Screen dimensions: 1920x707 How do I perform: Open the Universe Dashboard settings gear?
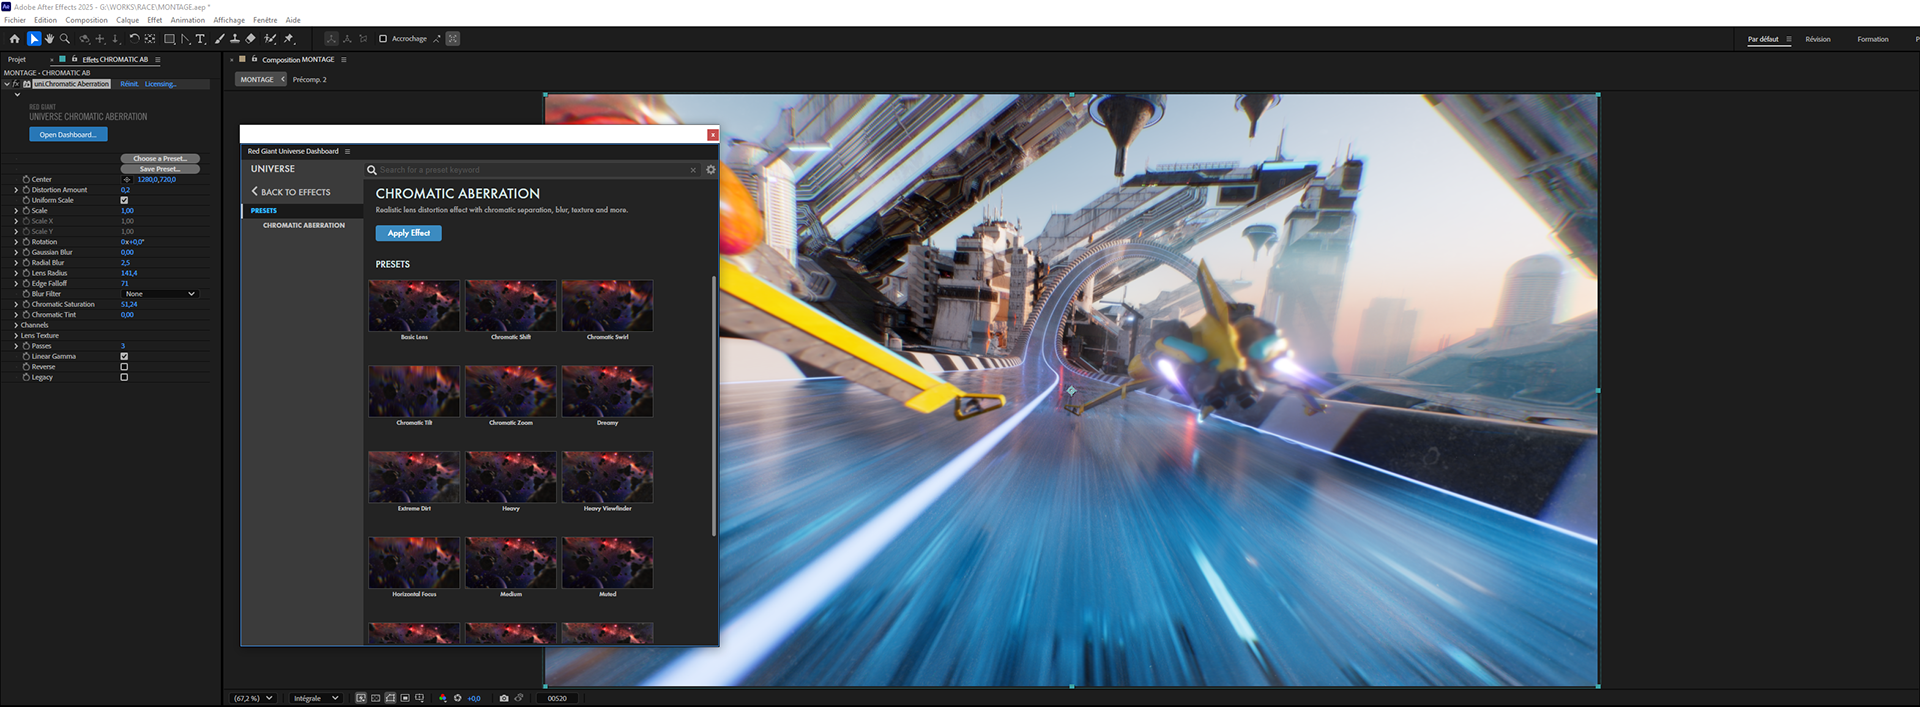coord(711,170)
